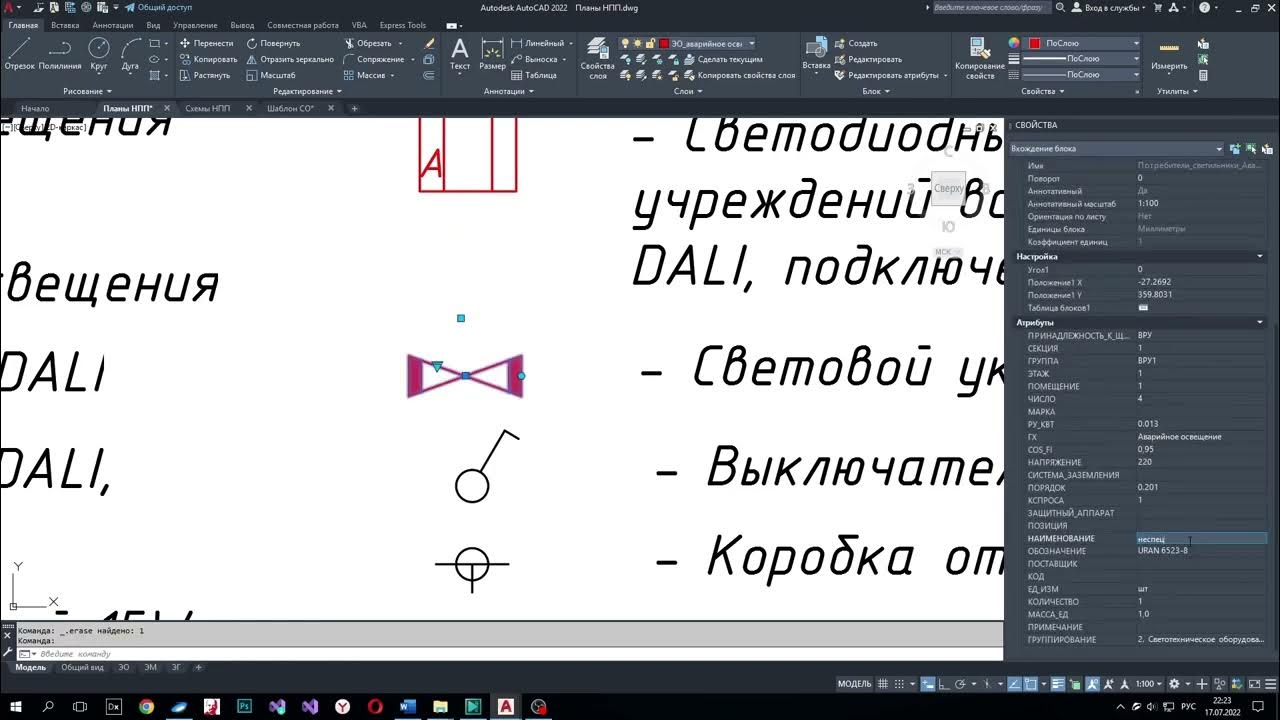Click search field Введите ключевое слово
This screenshot has height=720, width=1280.
992,7
